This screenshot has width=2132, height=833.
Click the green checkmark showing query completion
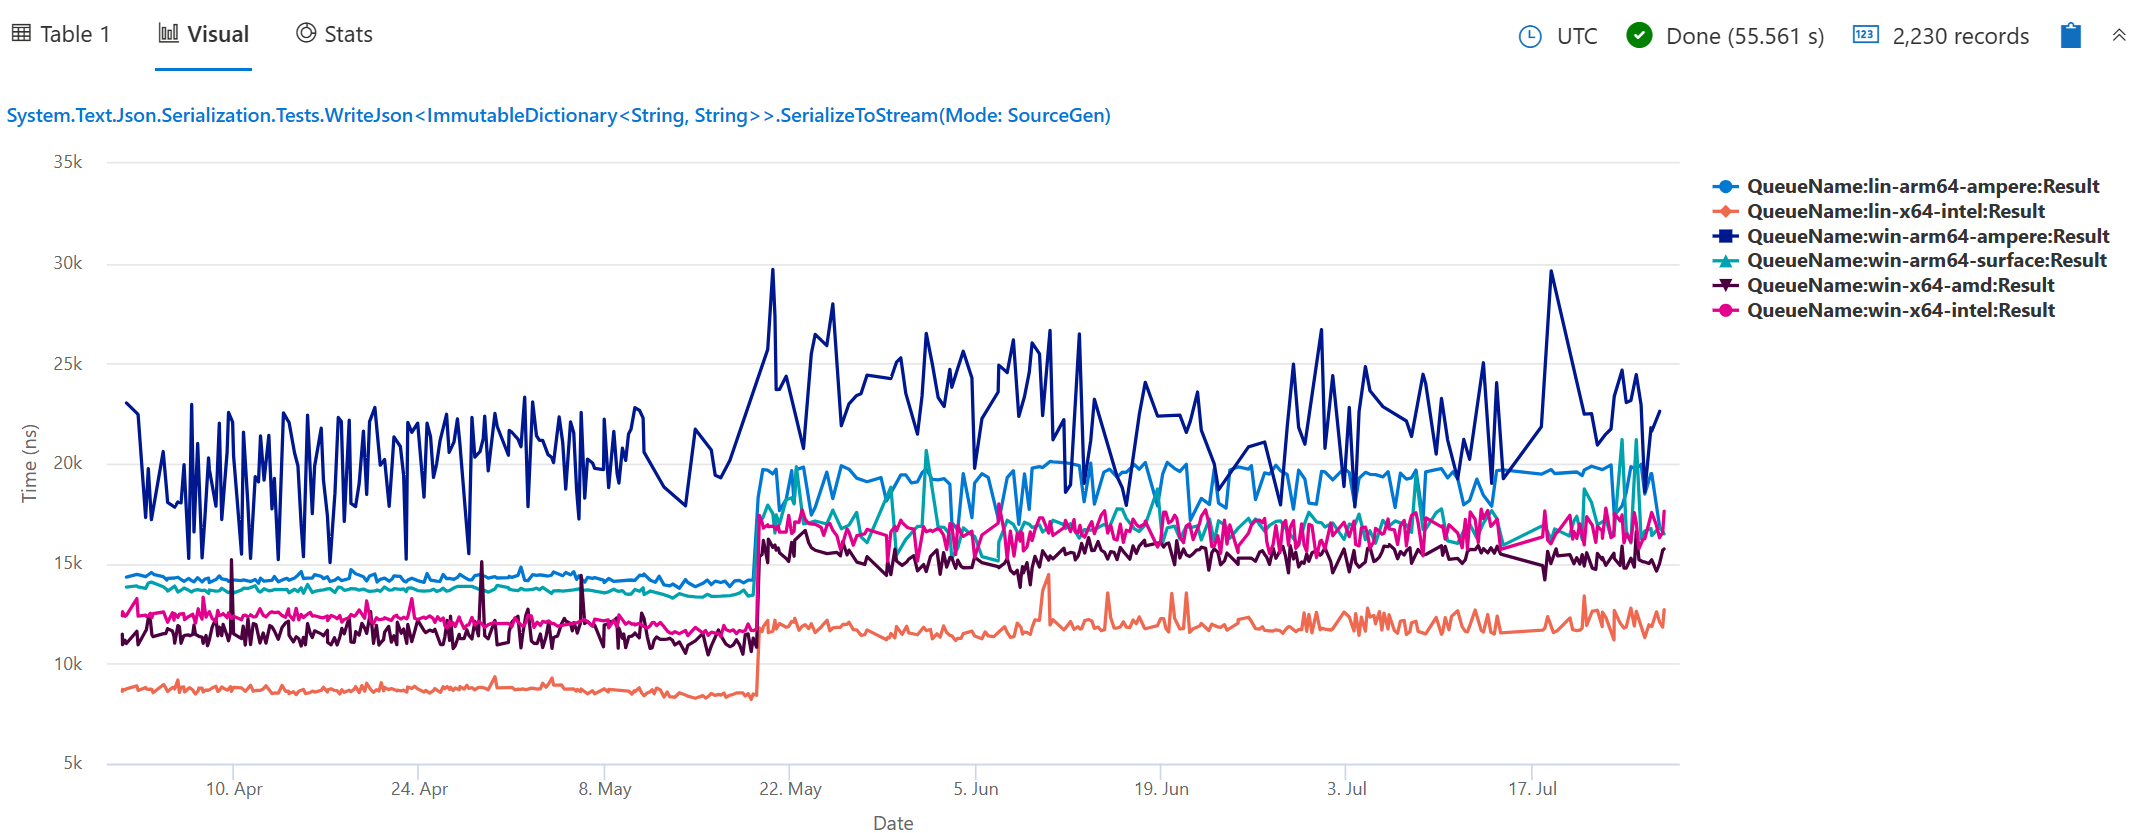pyautogui.click(x=1640, y=35)
